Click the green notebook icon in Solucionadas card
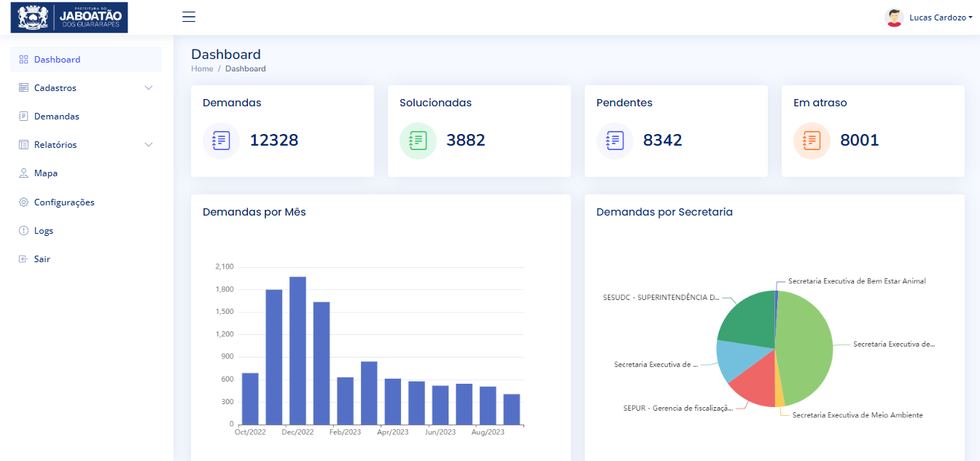The width and height of the screenshot is (980, 461). pos(418,141)
